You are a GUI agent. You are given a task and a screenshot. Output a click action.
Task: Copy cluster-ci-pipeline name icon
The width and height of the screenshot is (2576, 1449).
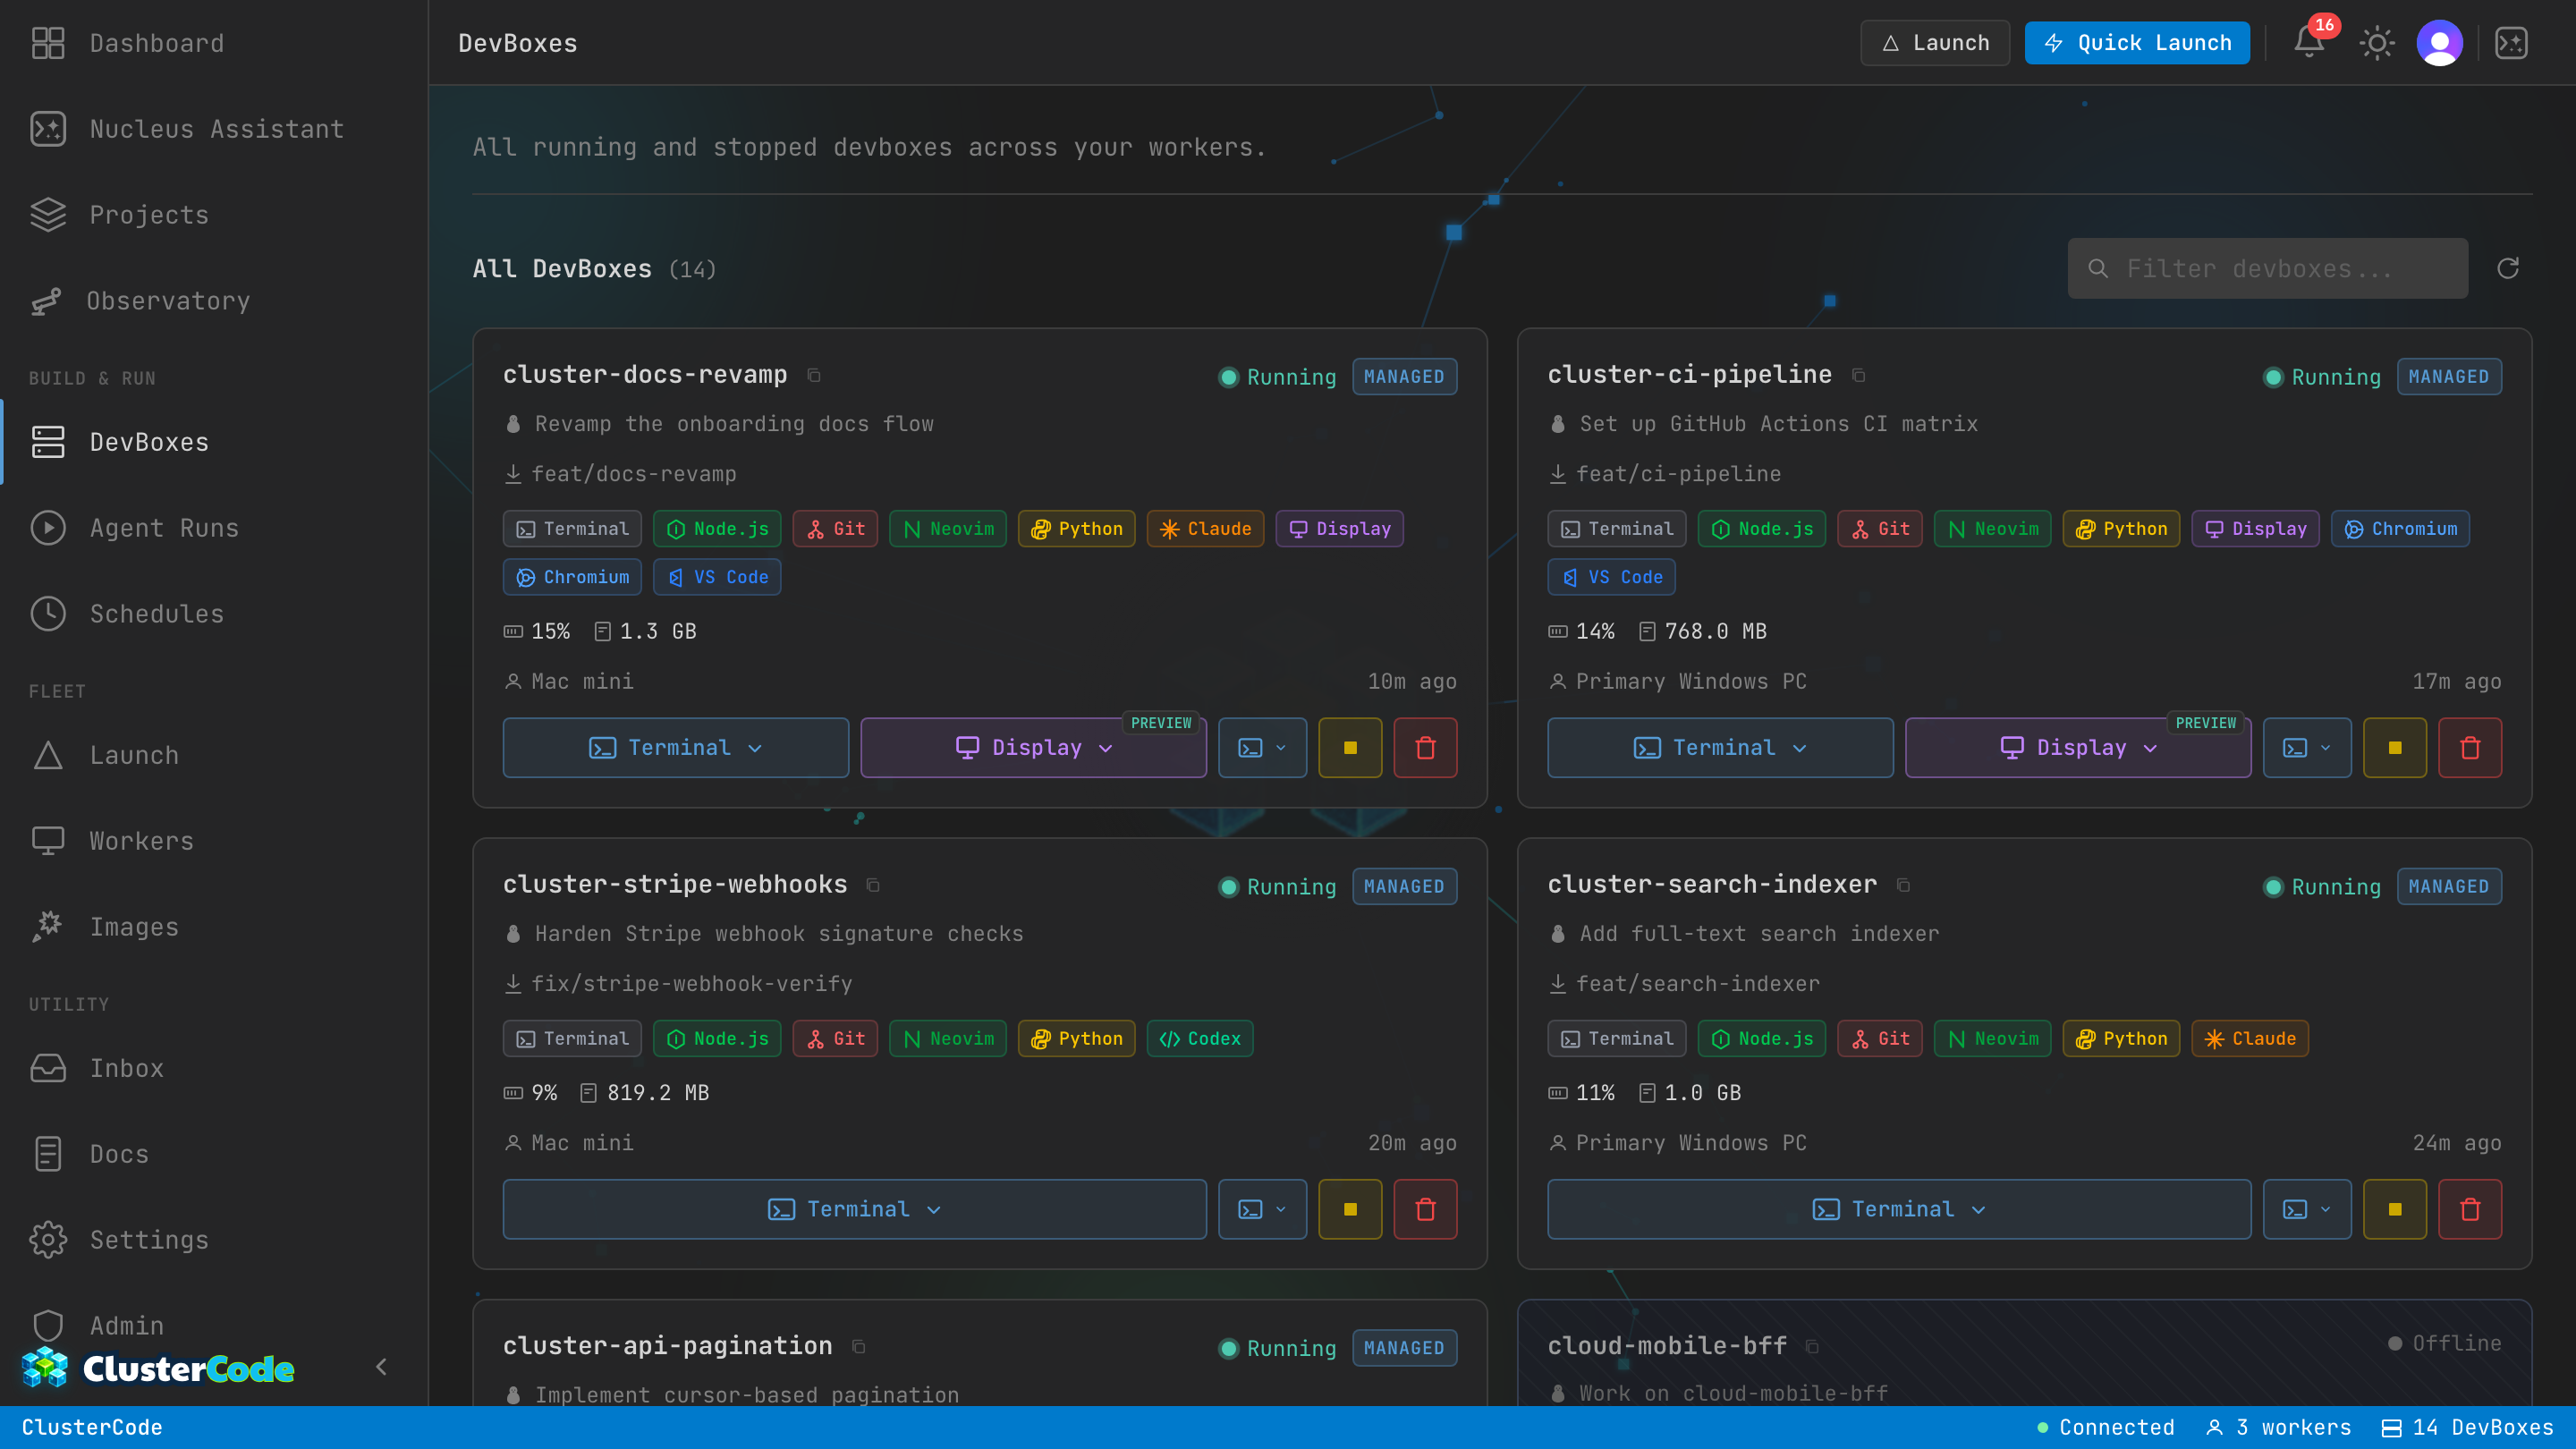coord(1858,375)
